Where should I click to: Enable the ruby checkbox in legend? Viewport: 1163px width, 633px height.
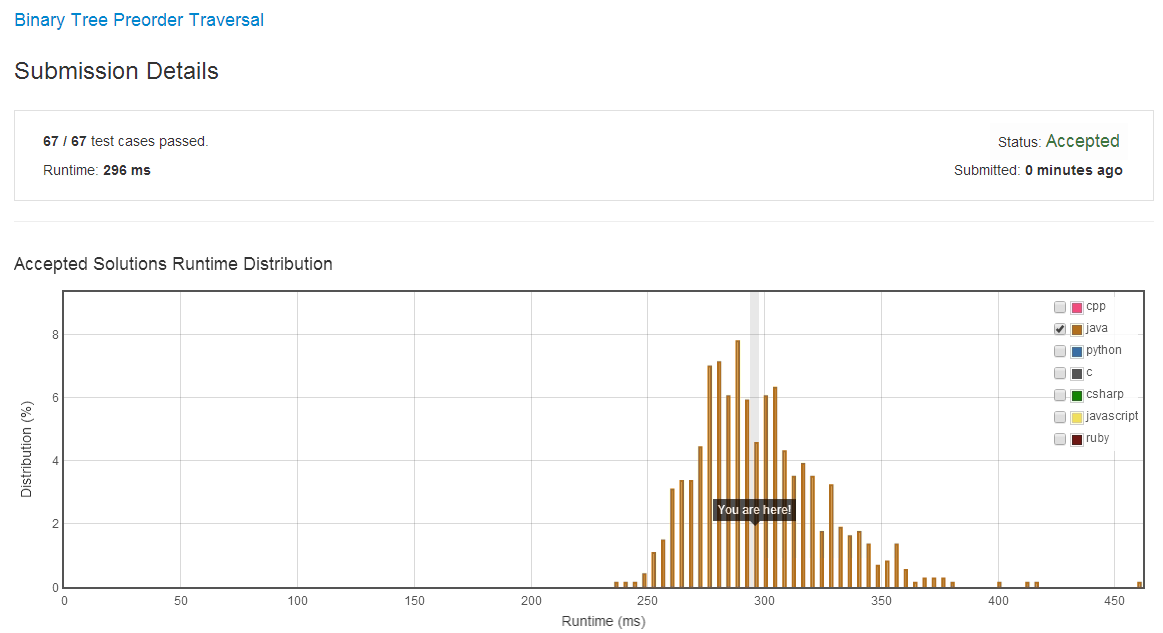pos(1060,439)
